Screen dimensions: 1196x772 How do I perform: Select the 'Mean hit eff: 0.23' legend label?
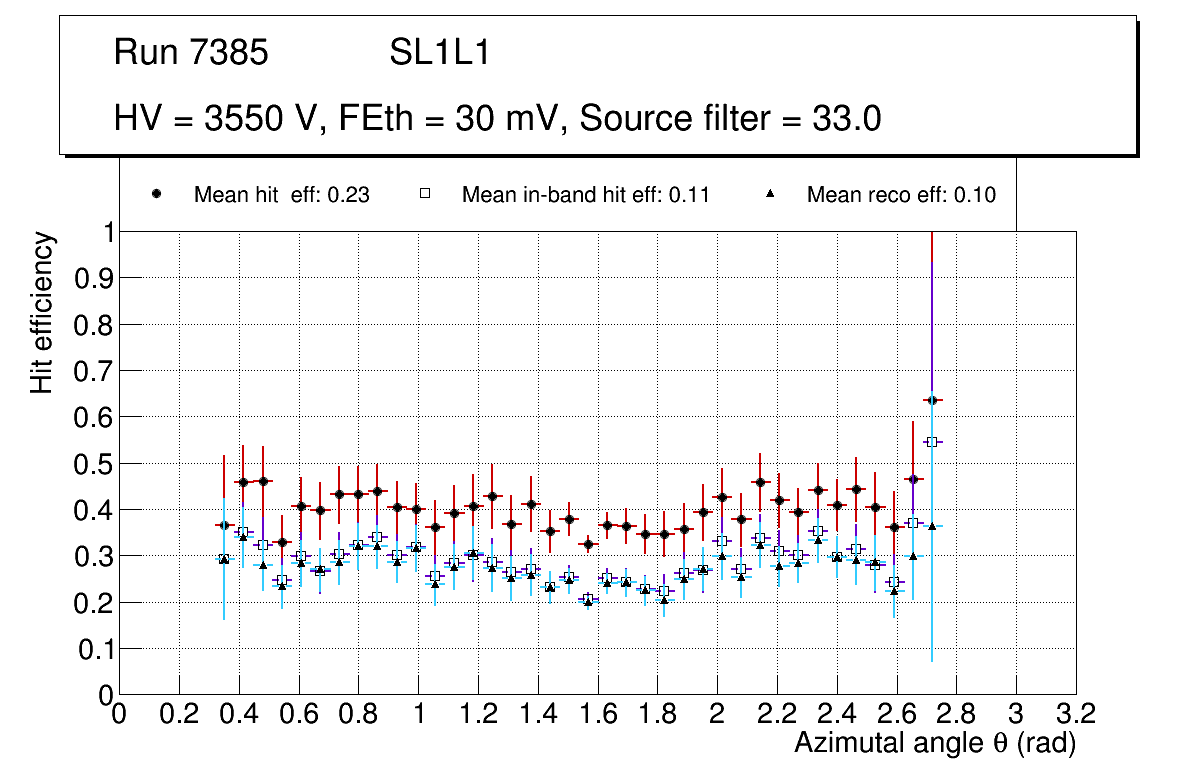pyautogui.click(x=282, y=195)
